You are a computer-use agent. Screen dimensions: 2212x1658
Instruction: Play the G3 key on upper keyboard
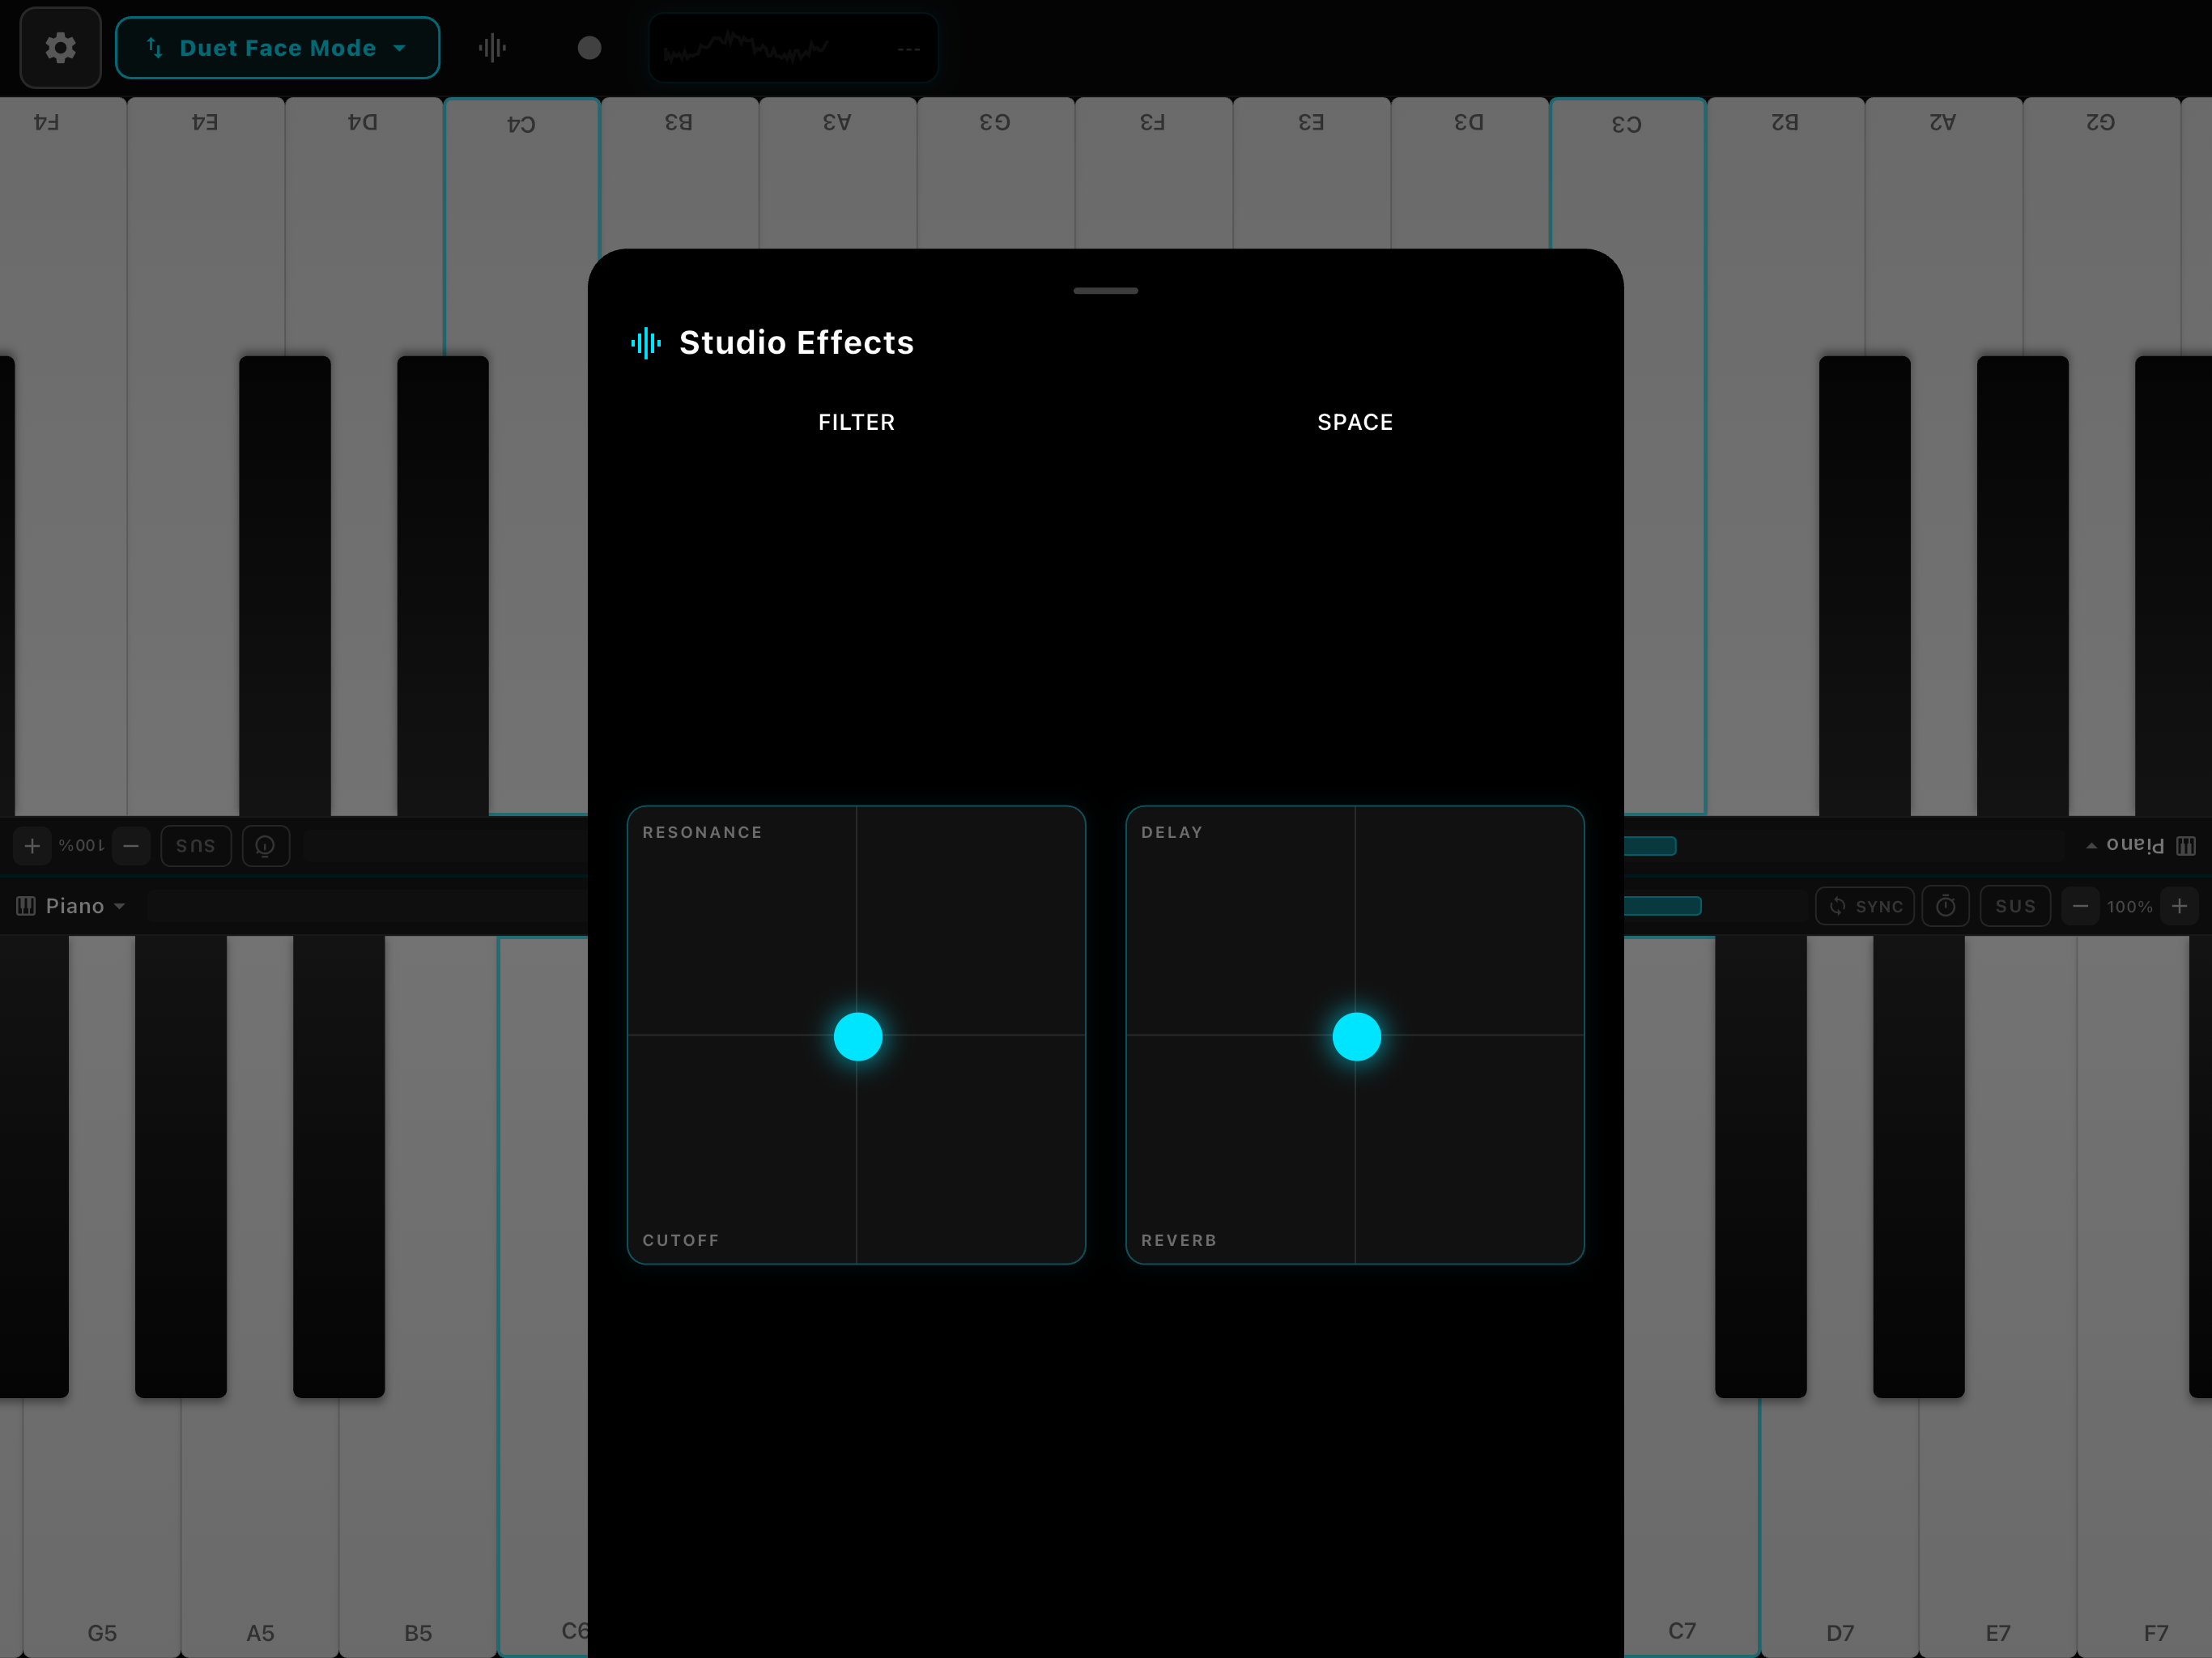[996, 172]
